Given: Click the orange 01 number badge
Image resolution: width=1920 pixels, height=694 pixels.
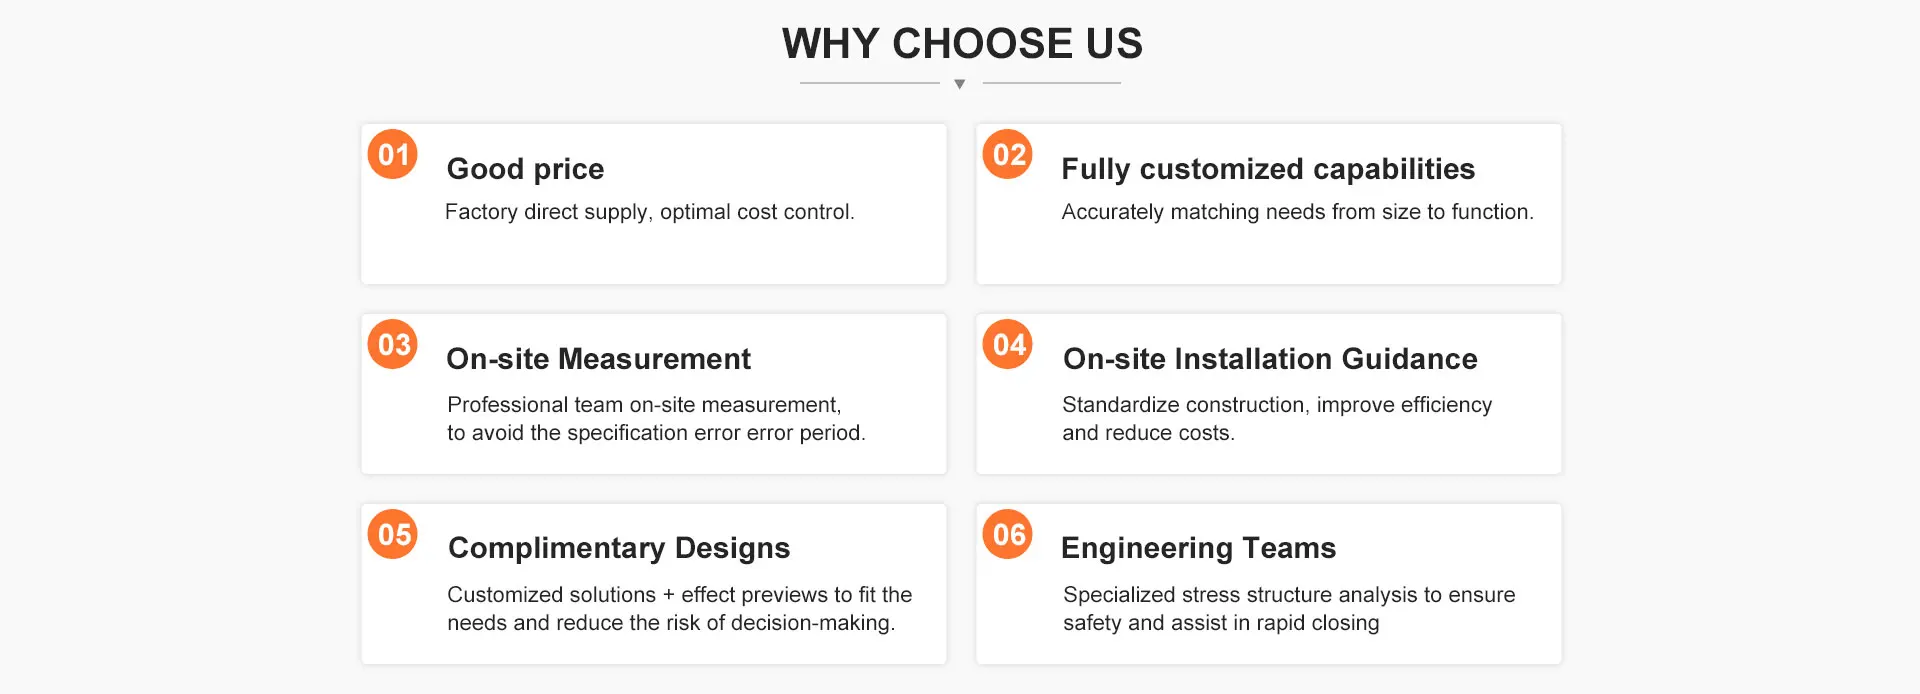Looking at the screenshot, I should click(x=393, y=154).
